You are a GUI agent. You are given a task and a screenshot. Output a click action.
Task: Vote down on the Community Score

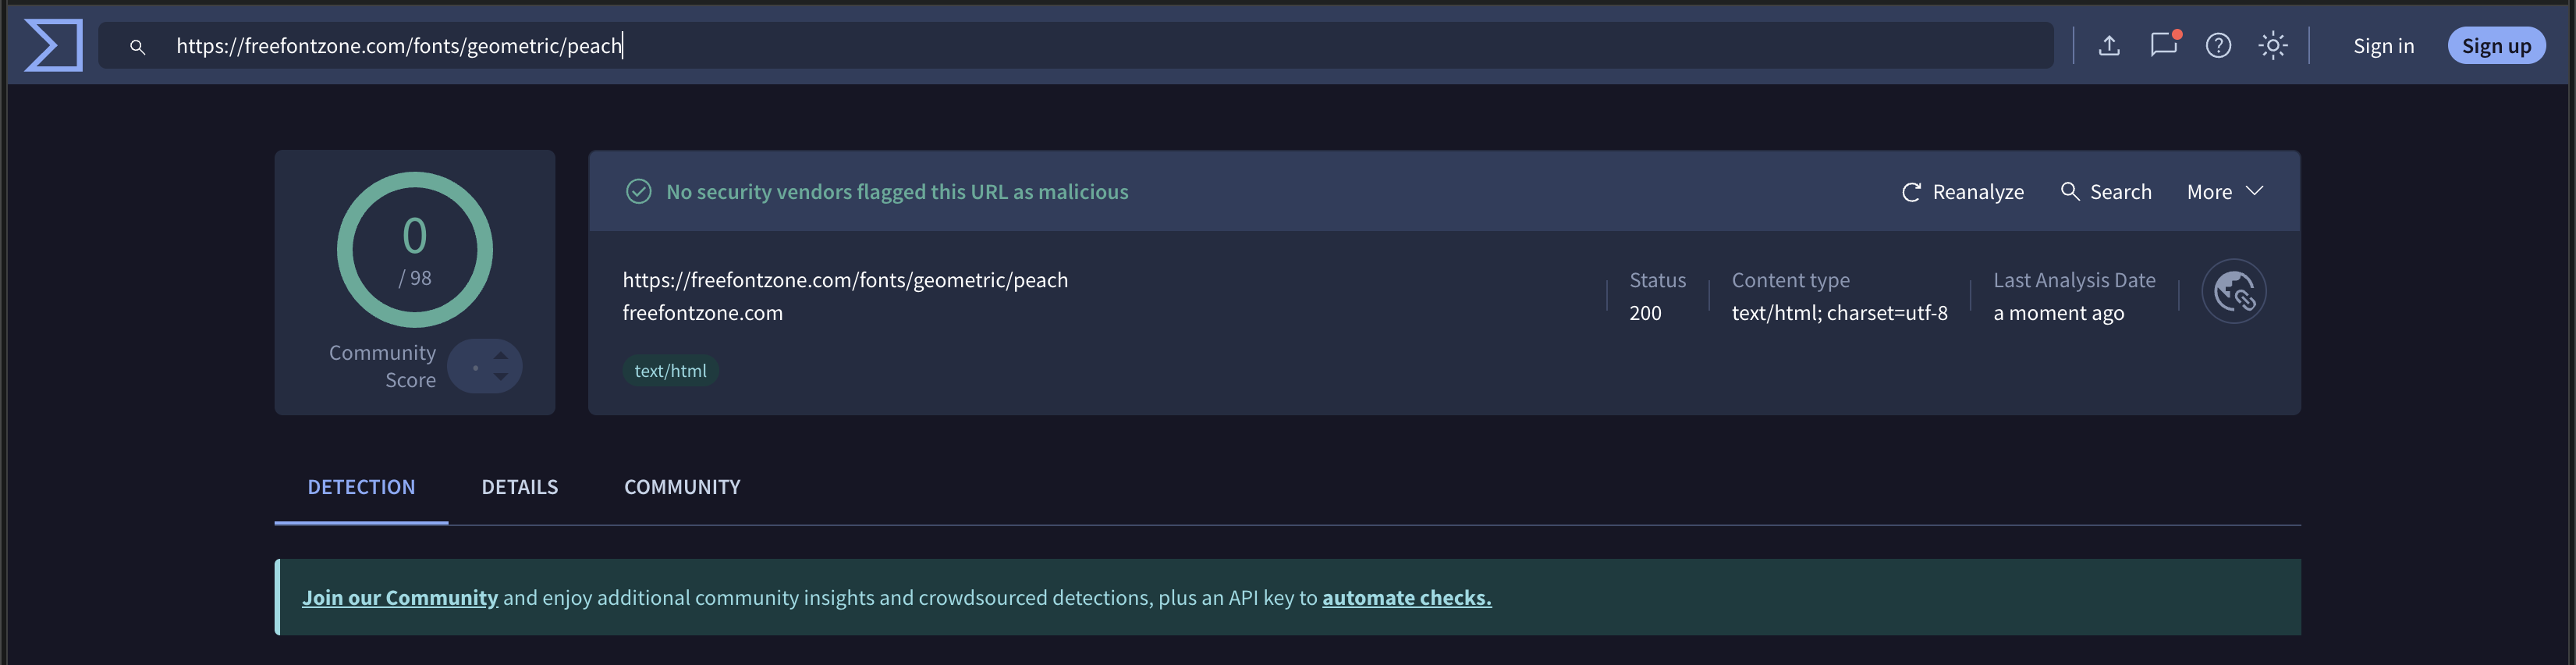[x=501, y=378]
